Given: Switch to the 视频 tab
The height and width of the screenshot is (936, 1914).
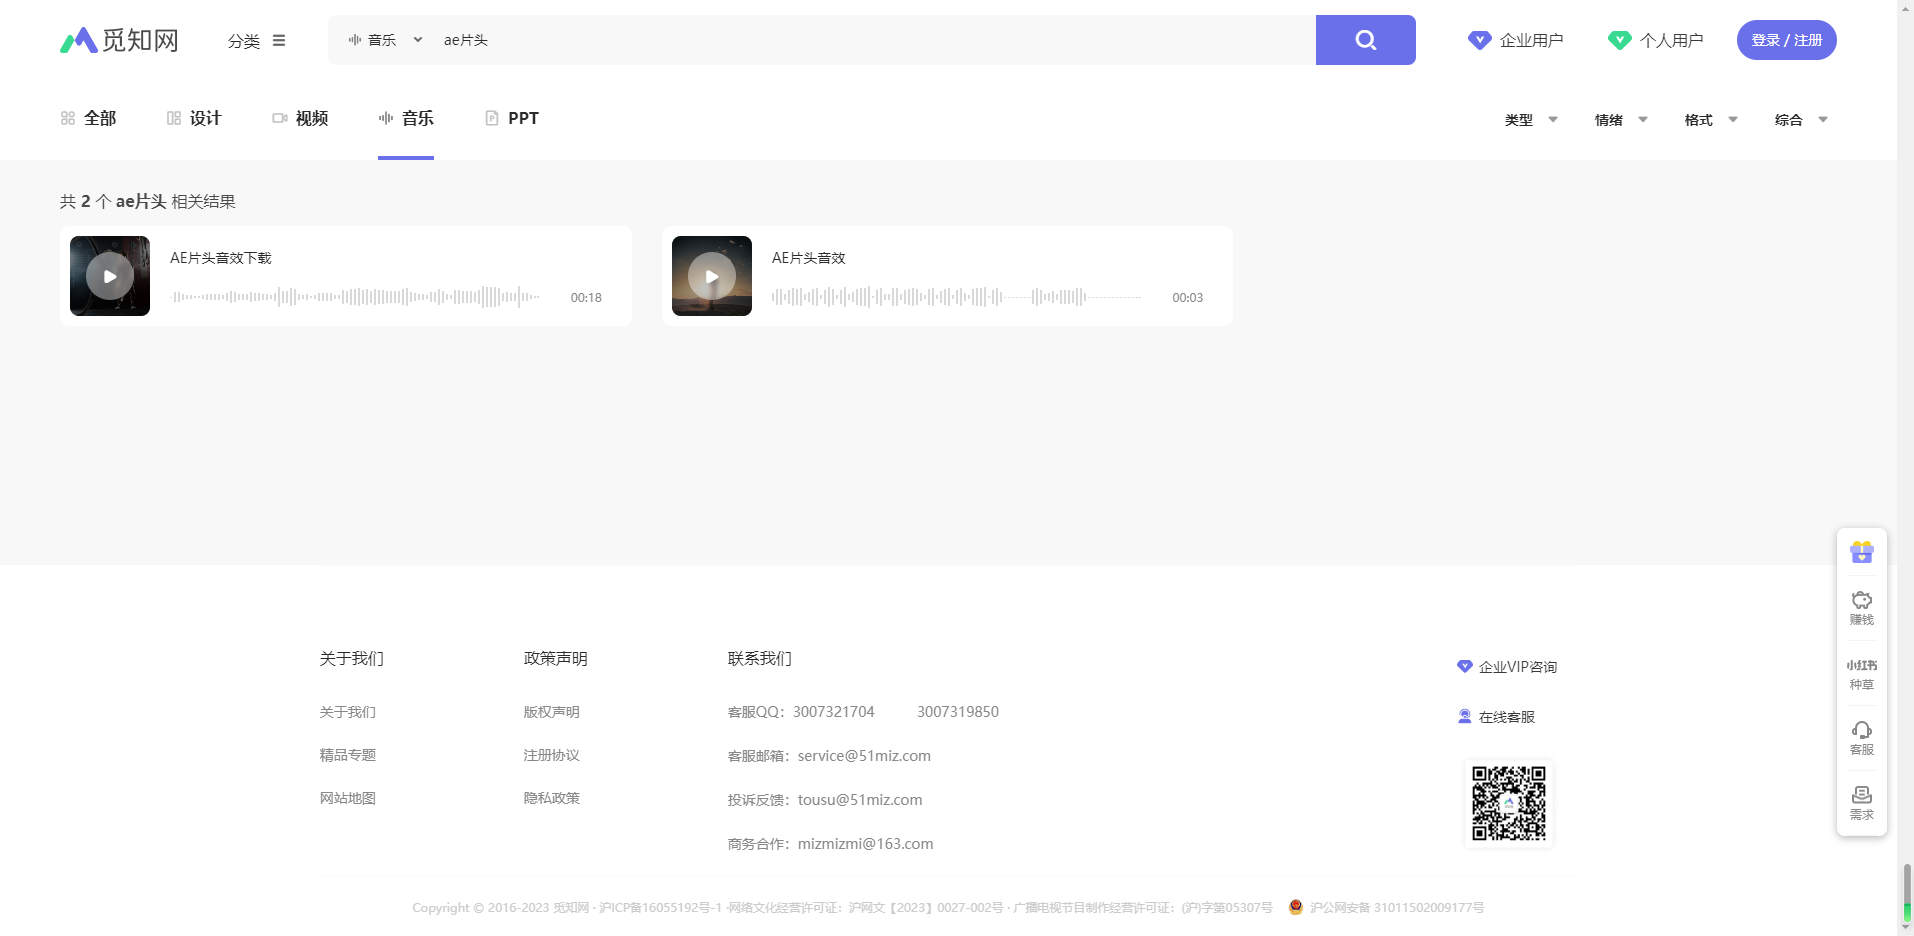Looking at the screenshot, I should [x=300, y=117].
